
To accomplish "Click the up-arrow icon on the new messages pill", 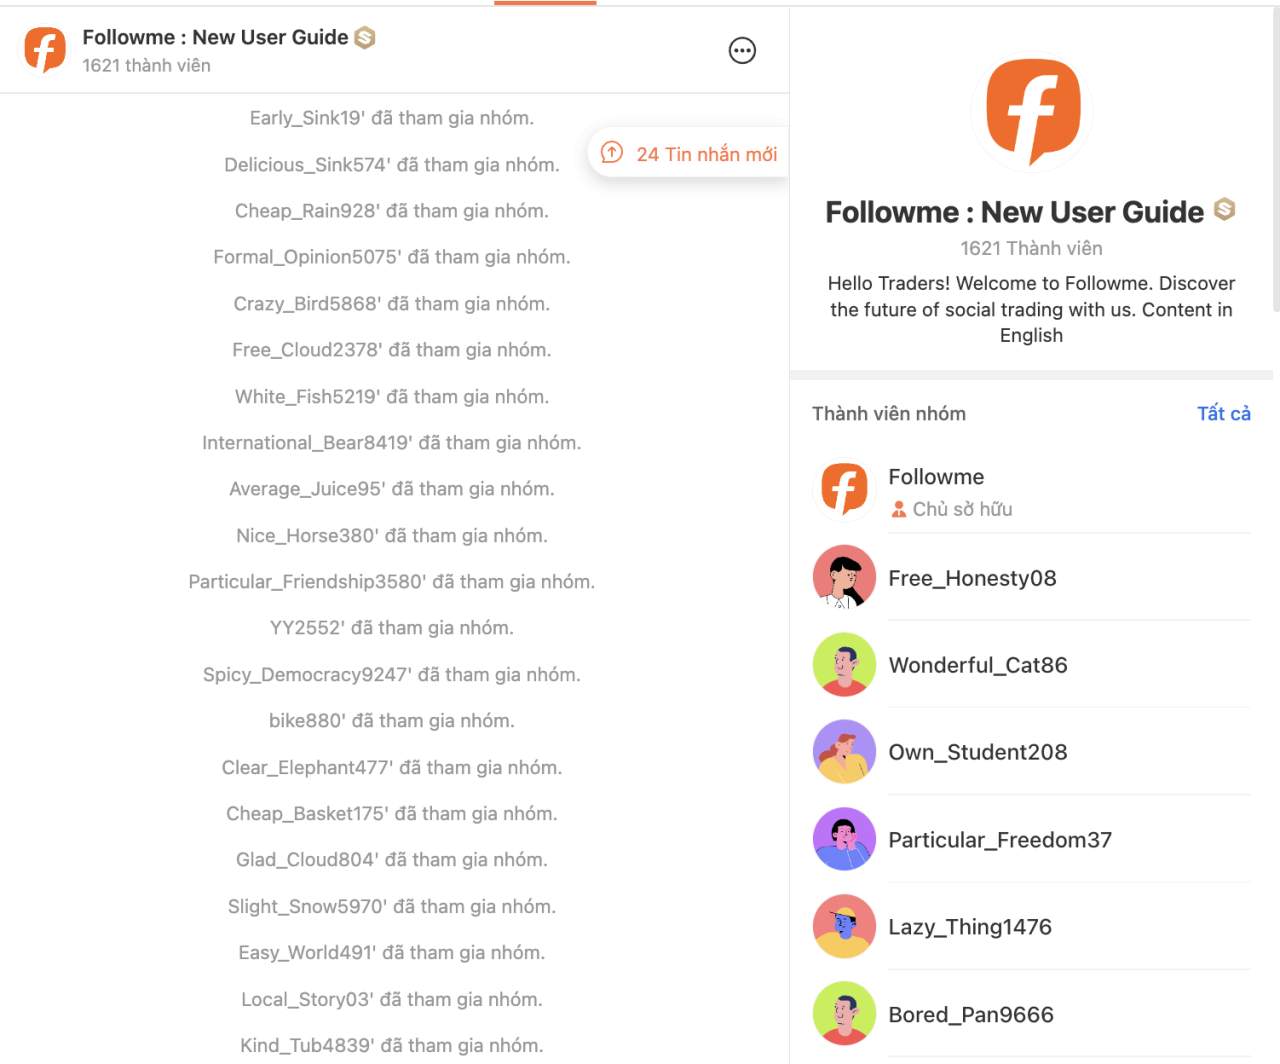I will coord(612,153).
